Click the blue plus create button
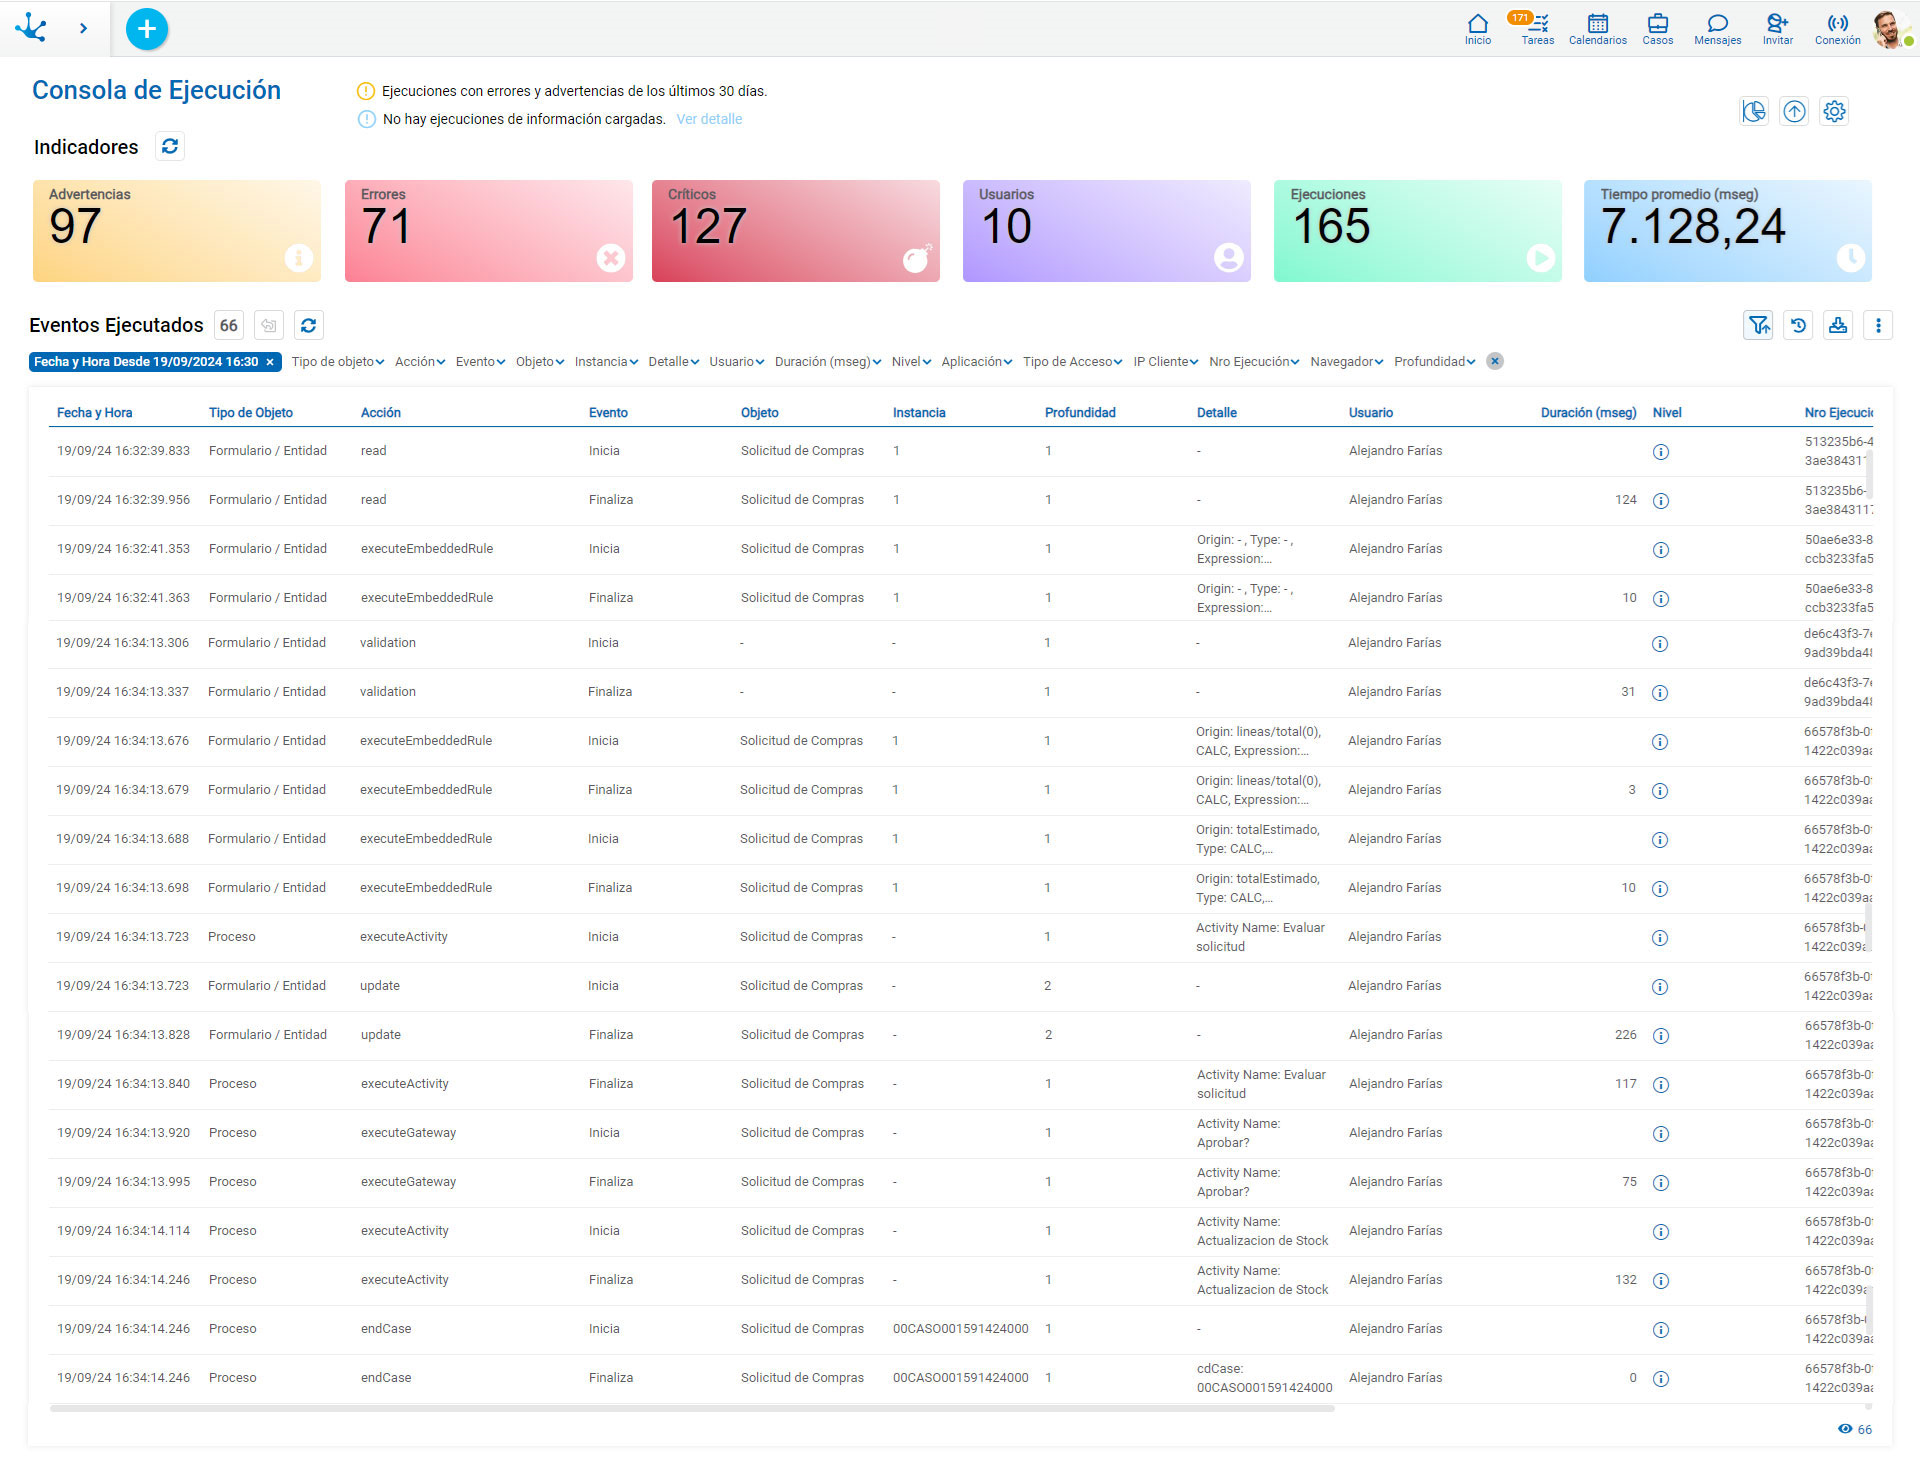 coord(147,29)
